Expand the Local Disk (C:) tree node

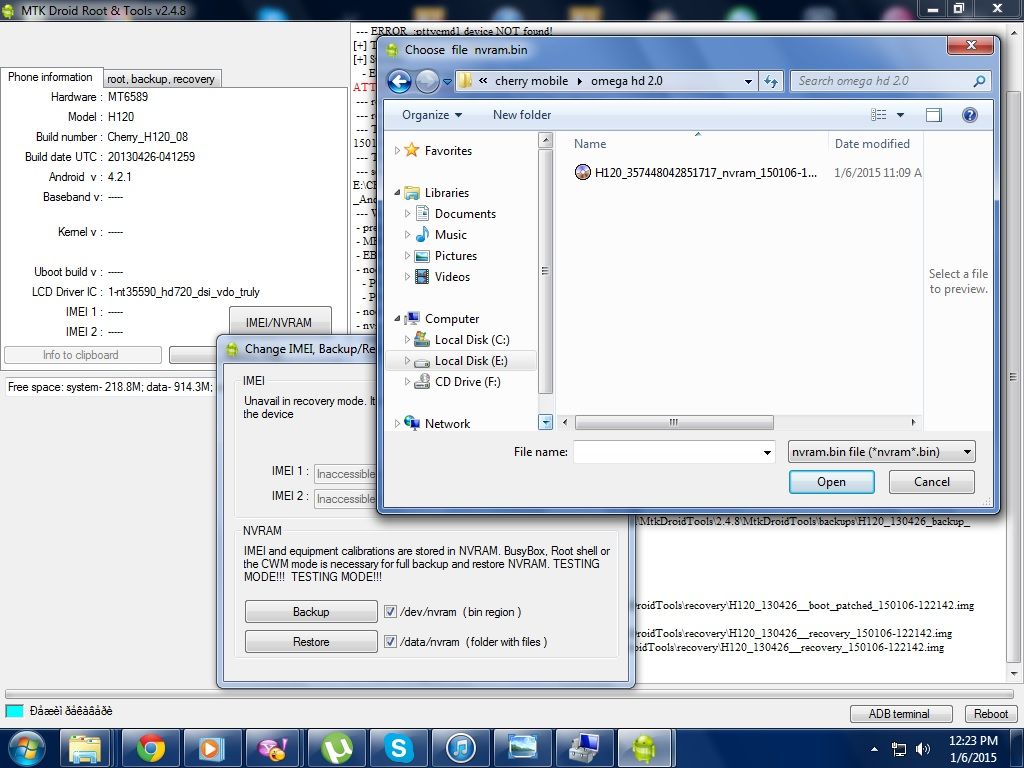[x=408, y=340]
